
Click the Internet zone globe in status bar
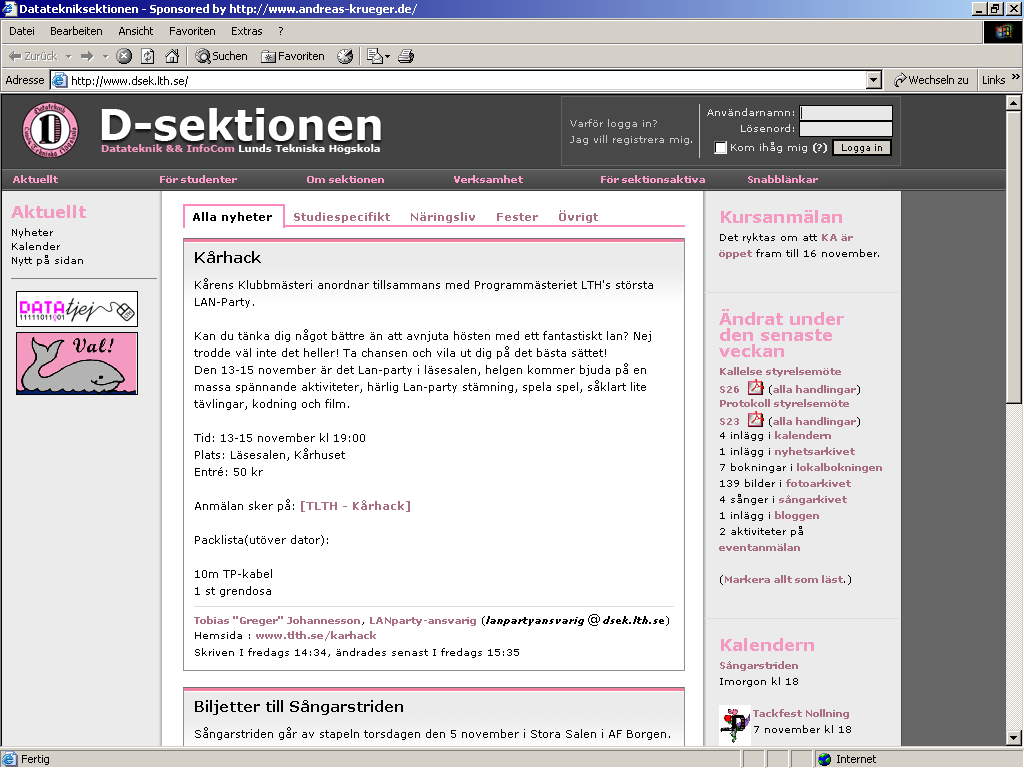[825, 759]
